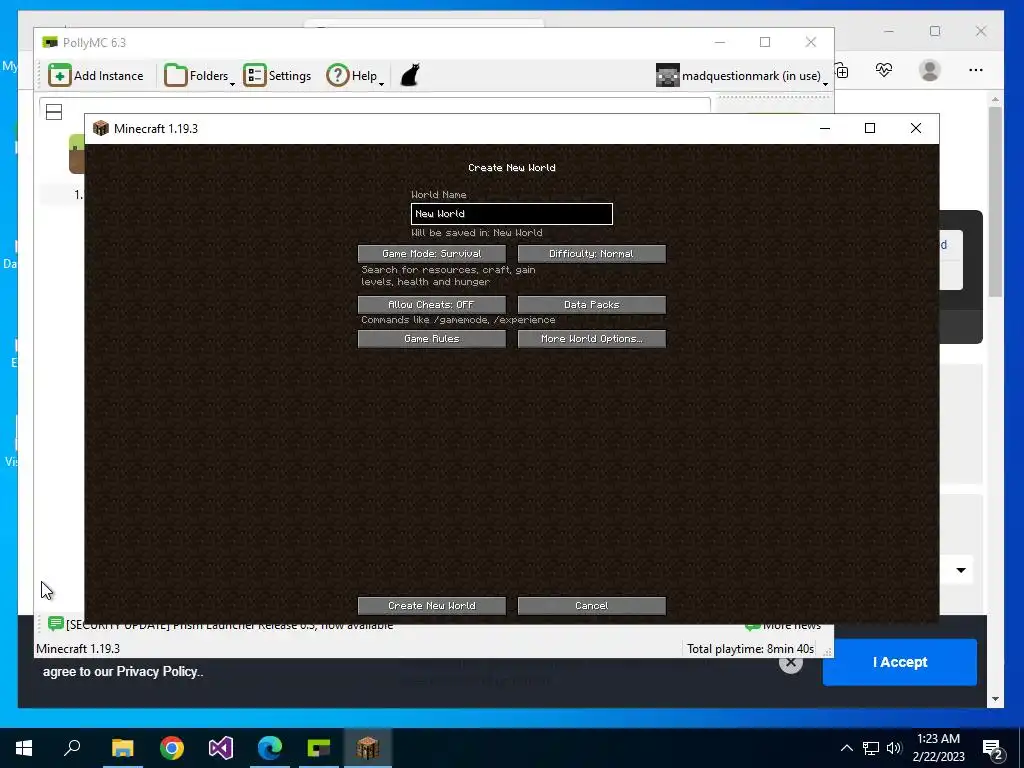
Task: Open File Explorer from taskbar
Action: point(122,748)
